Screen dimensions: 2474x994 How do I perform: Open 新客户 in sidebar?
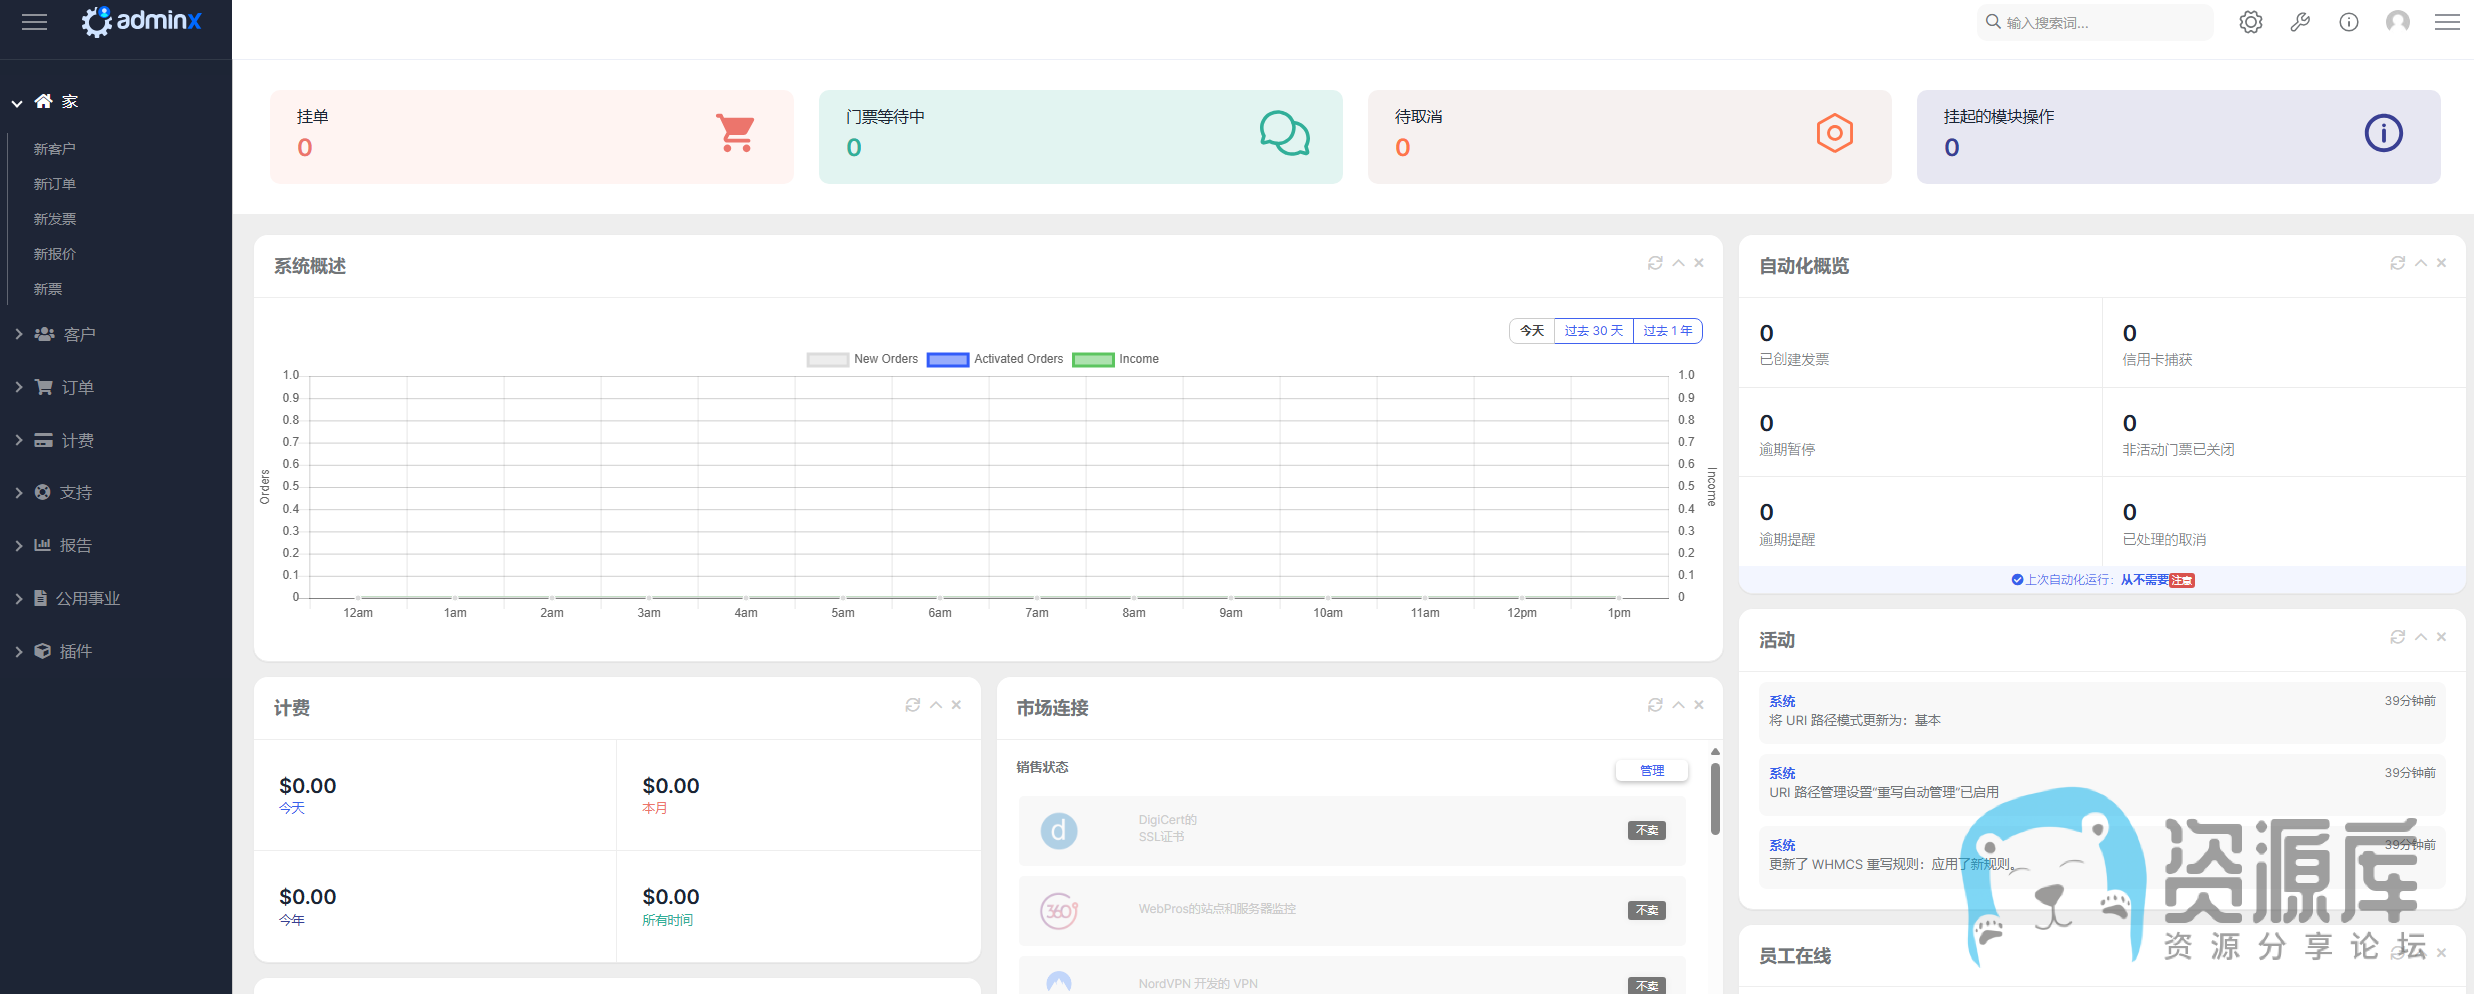click(x=55, y=149)
